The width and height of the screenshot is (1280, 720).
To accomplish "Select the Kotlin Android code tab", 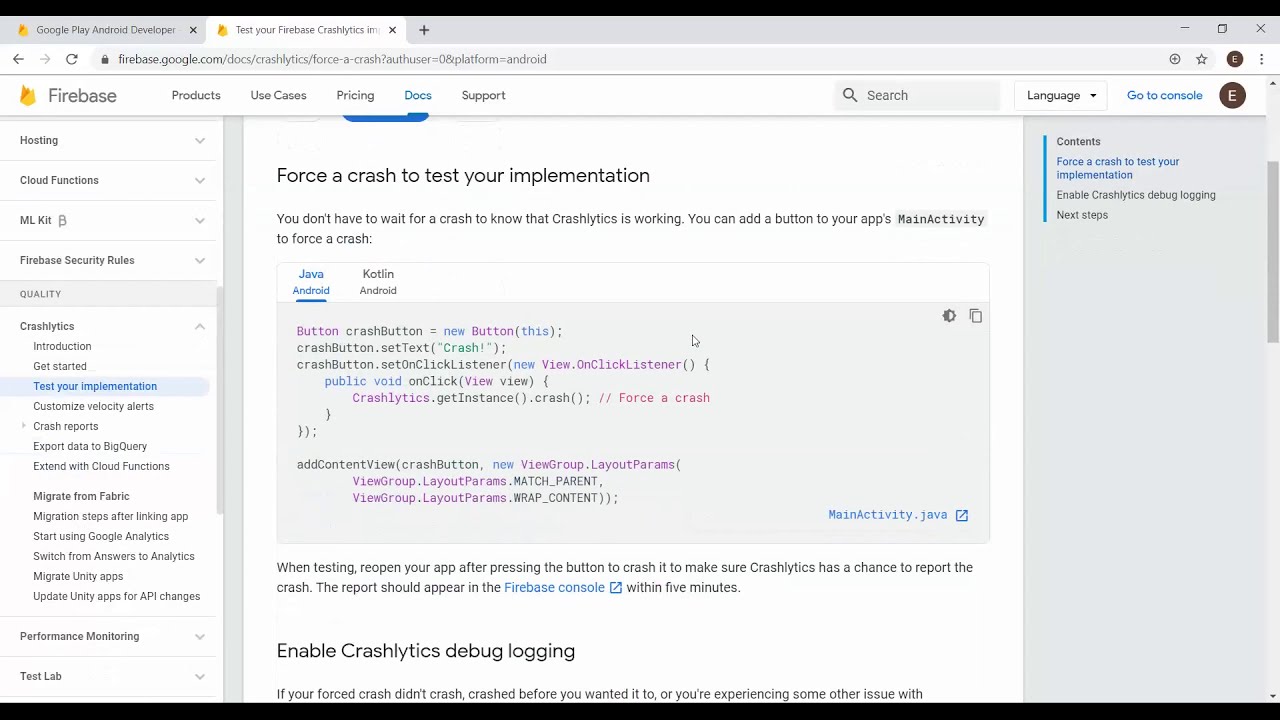I will (378, 282).
